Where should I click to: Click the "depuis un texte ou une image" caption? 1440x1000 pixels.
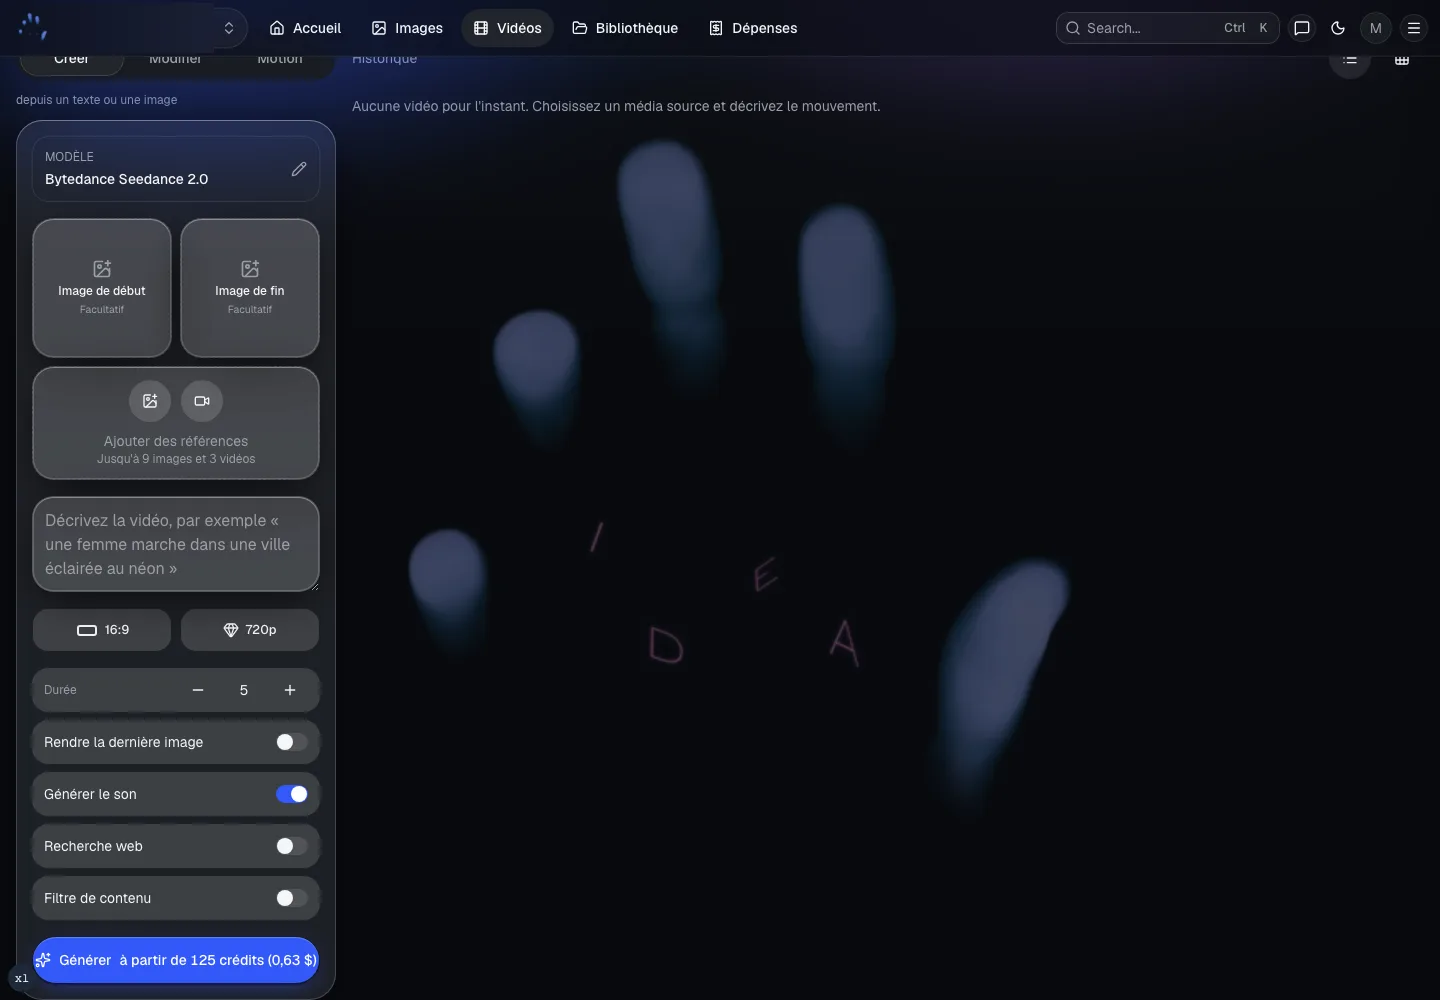click(97, 100)
